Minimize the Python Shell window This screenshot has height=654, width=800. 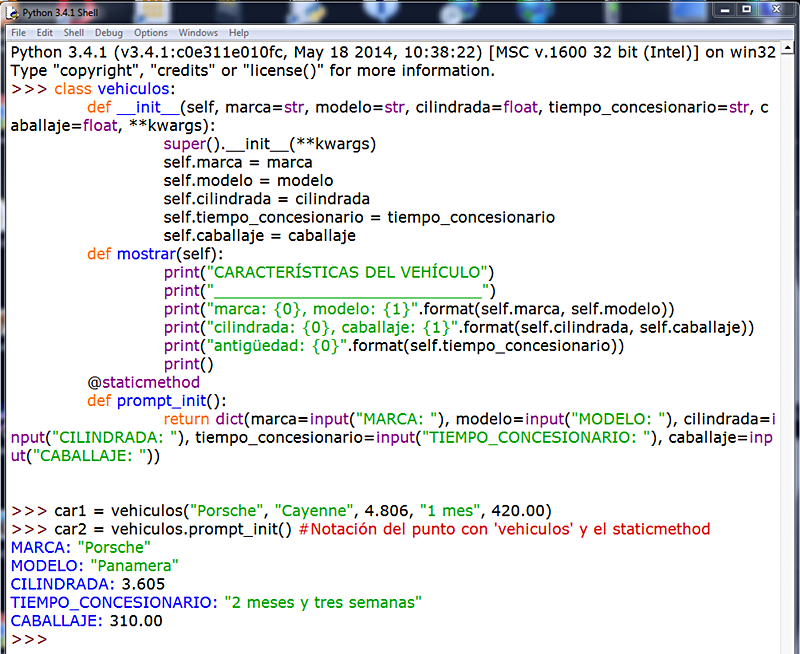click(x=725, y=9)
